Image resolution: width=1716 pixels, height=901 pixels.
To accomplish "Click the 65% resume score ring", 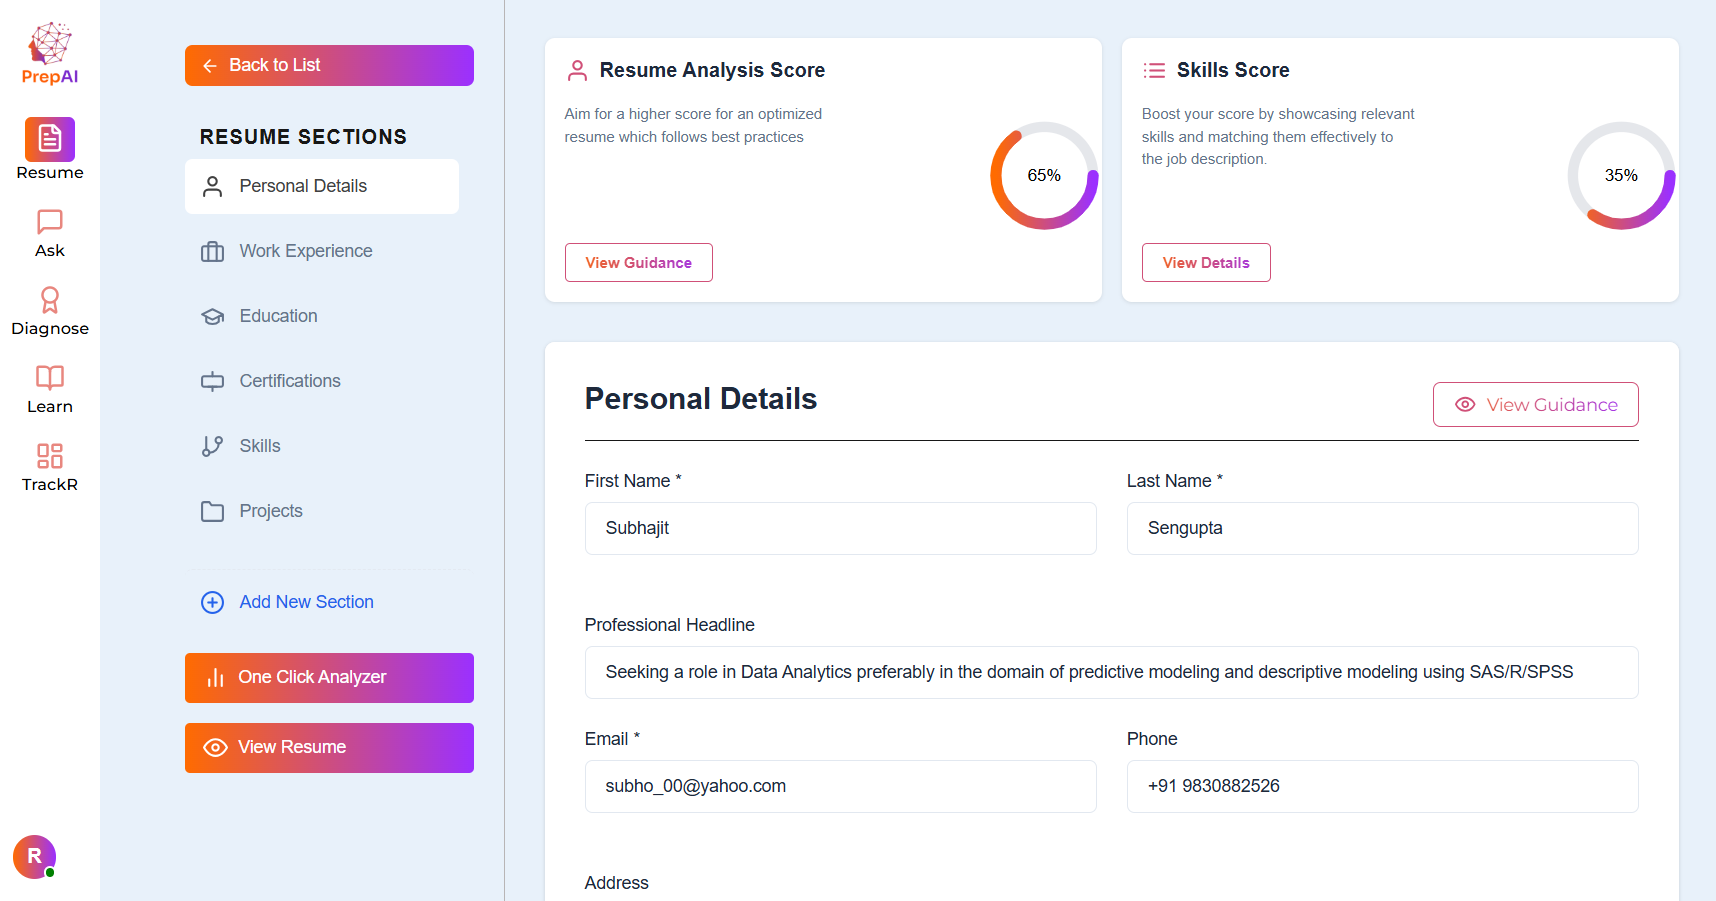I will (x=1044, y=176).
